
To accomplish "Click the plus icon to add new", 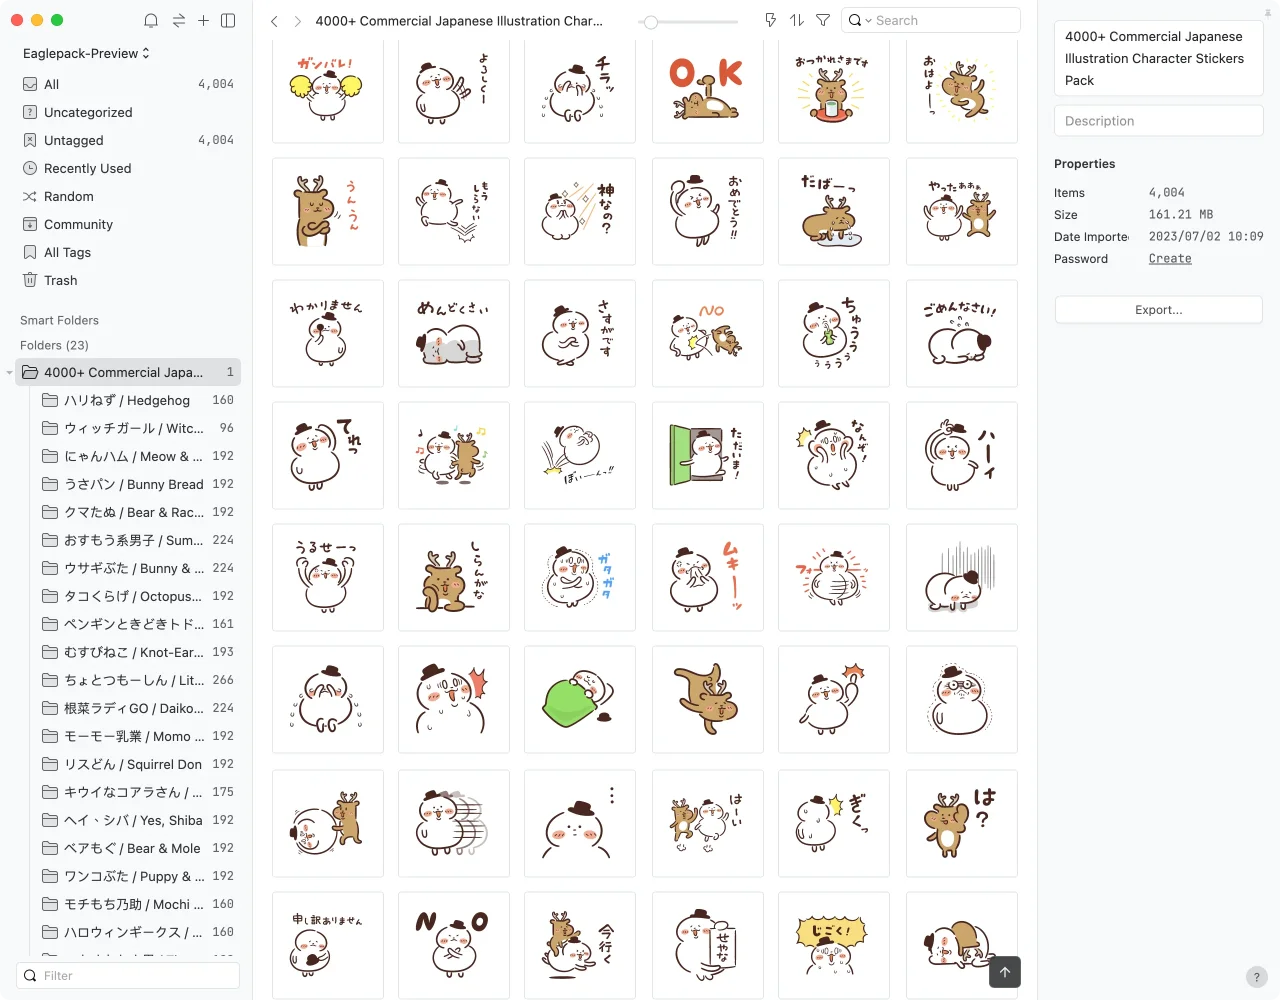I will (x=203, y=20).
